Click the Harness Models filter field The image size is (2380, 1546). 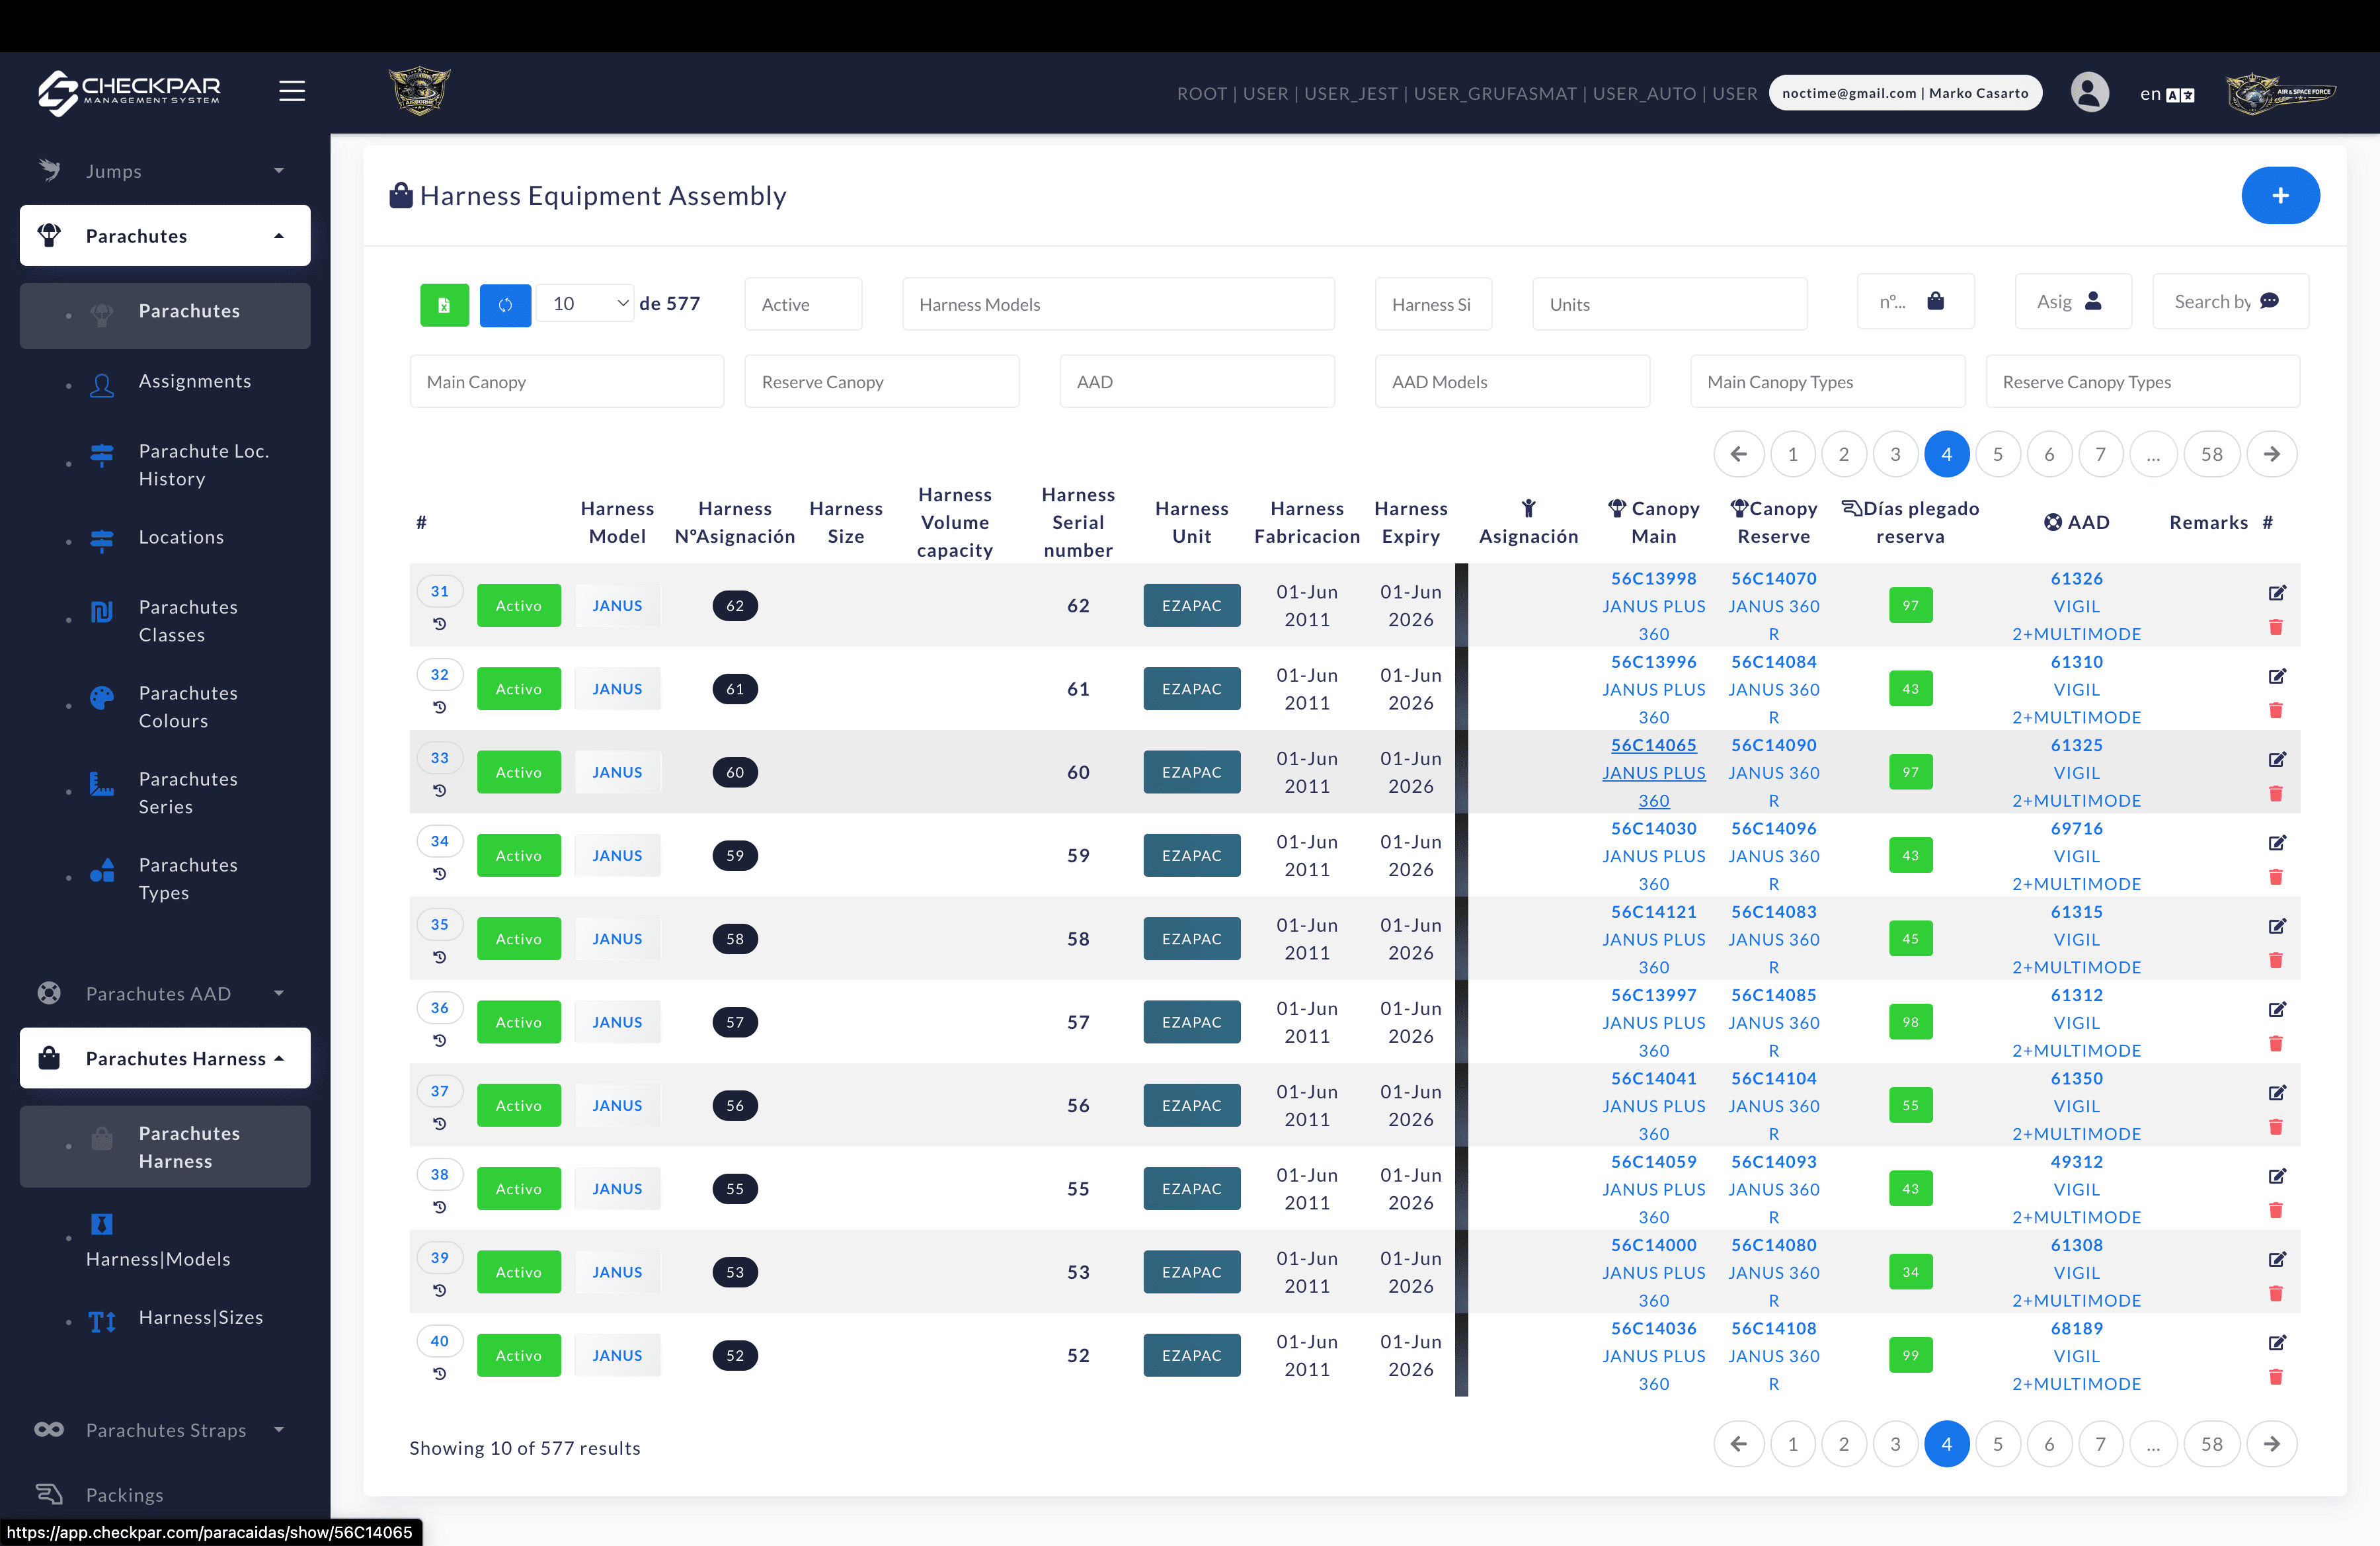1117,304
